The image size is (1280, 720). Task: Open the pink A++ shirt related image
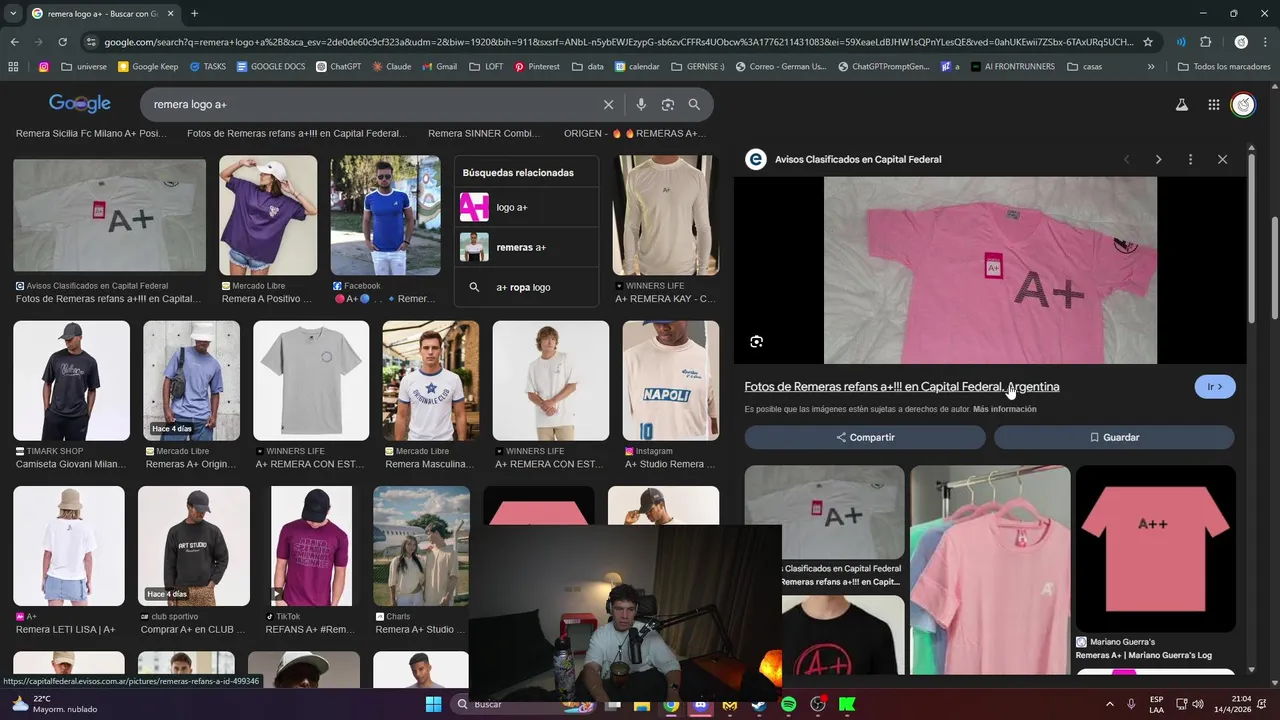pyautogui.click(x=1156, y=548)
